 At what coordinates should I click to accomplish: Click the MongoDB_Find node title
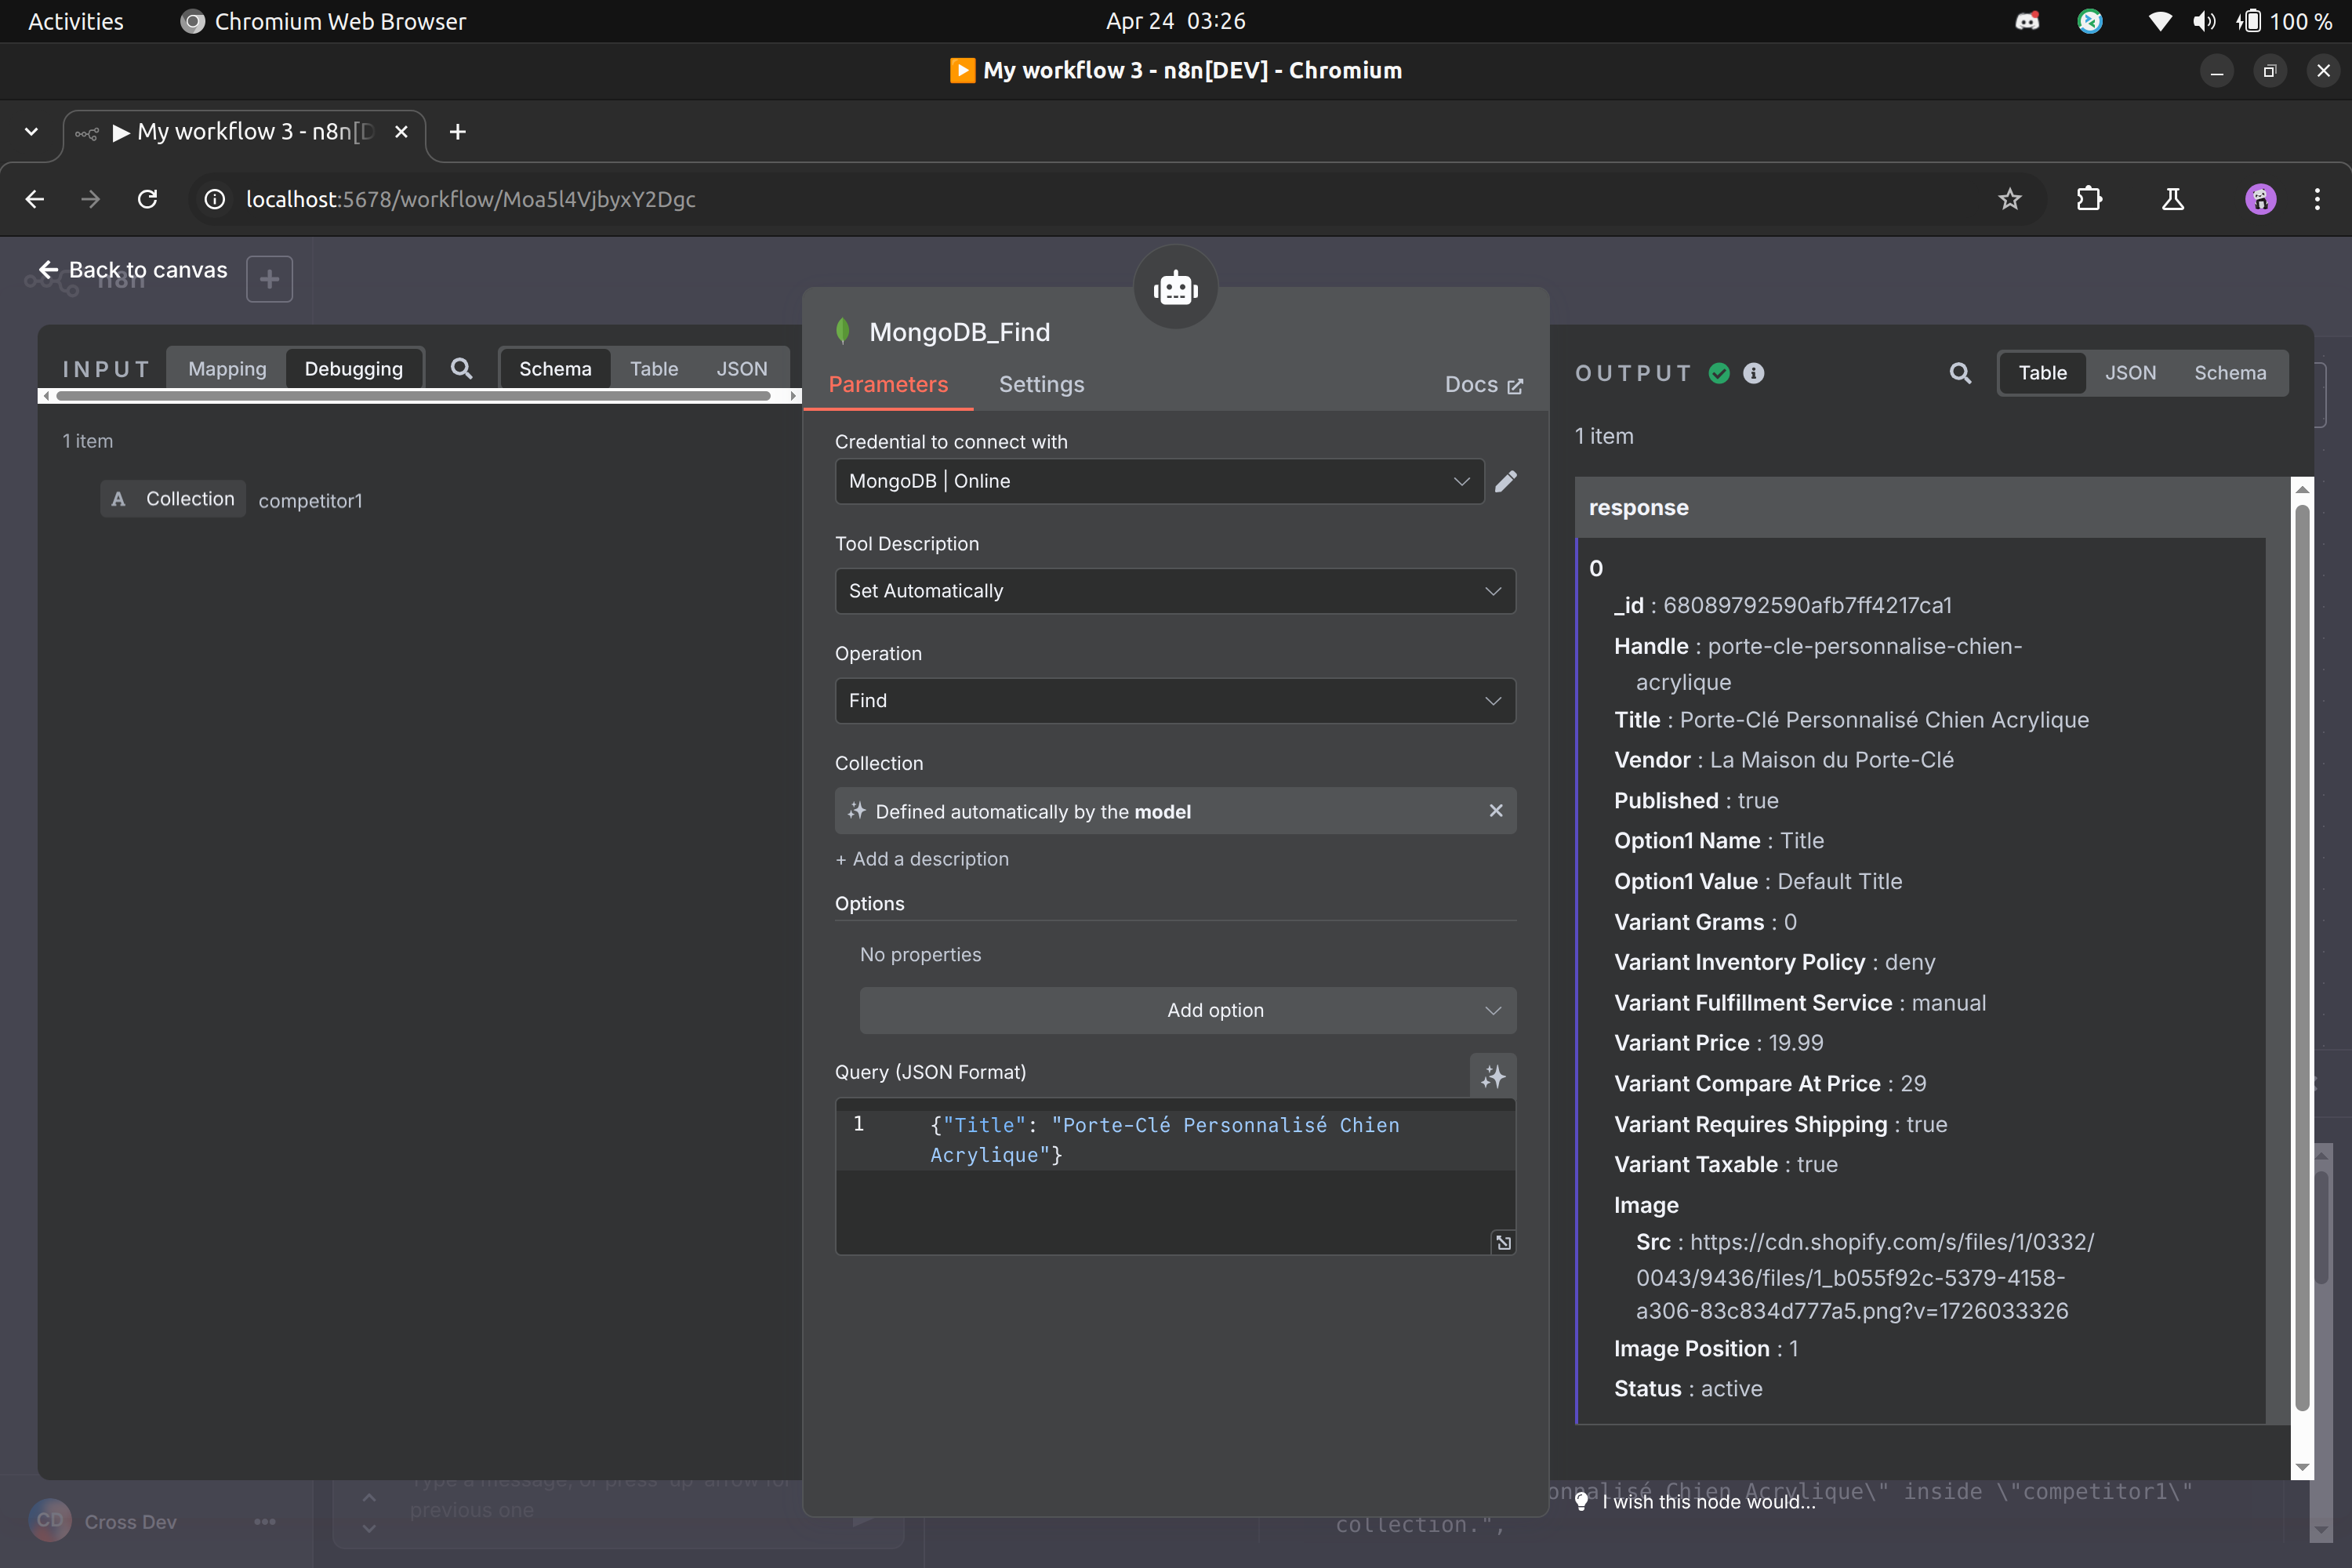click(x=959, y=331)
